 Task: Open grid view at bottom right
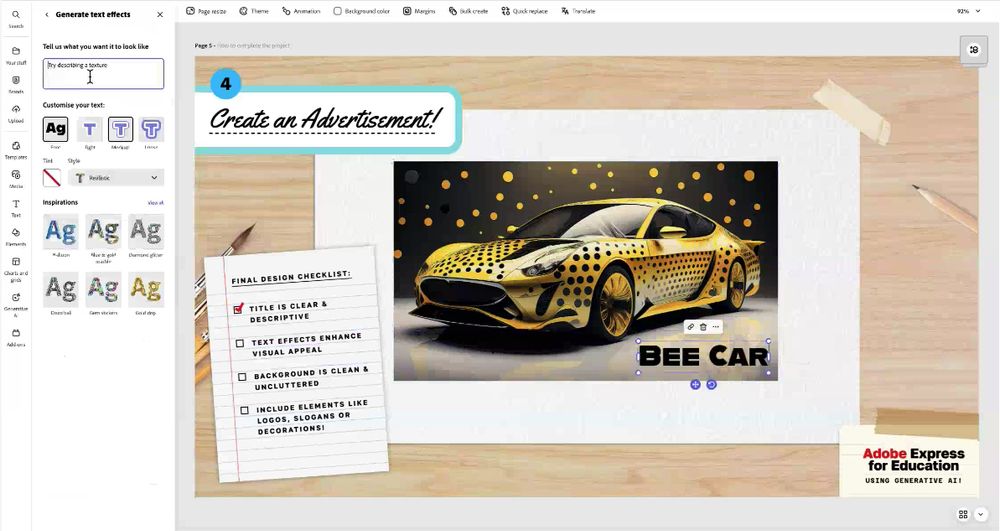[x=963, y=514]
